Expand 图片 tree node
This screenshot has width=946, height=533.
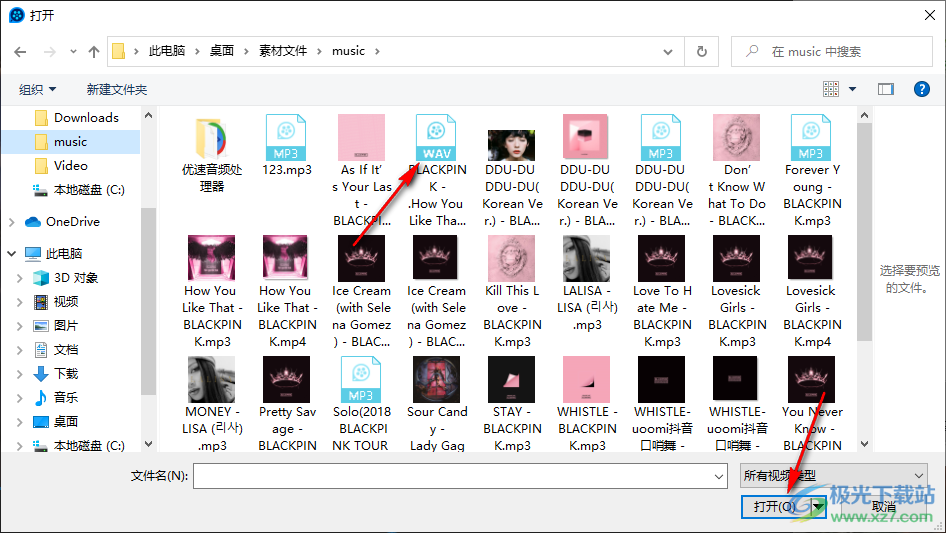click(20, 326)
